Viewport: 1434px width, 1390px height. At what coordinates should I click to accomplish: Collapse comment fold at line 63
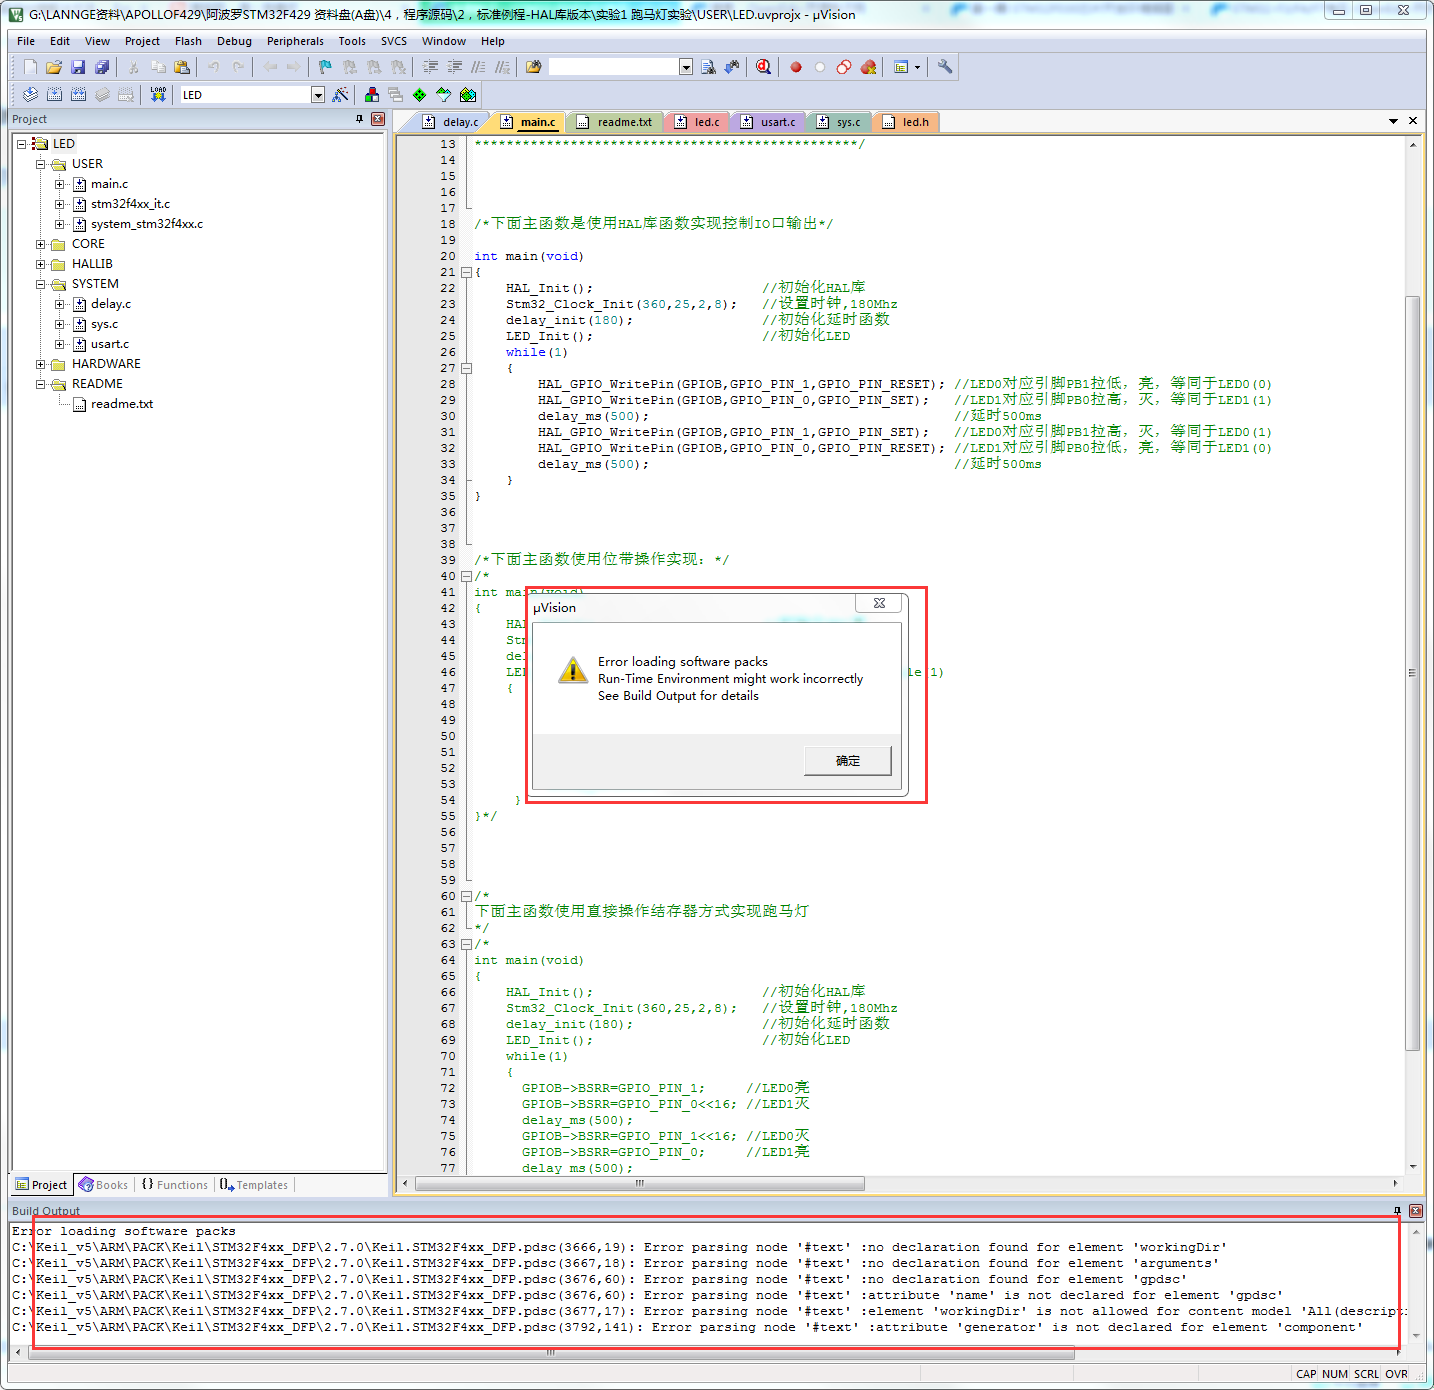click(x=466, y=944)
